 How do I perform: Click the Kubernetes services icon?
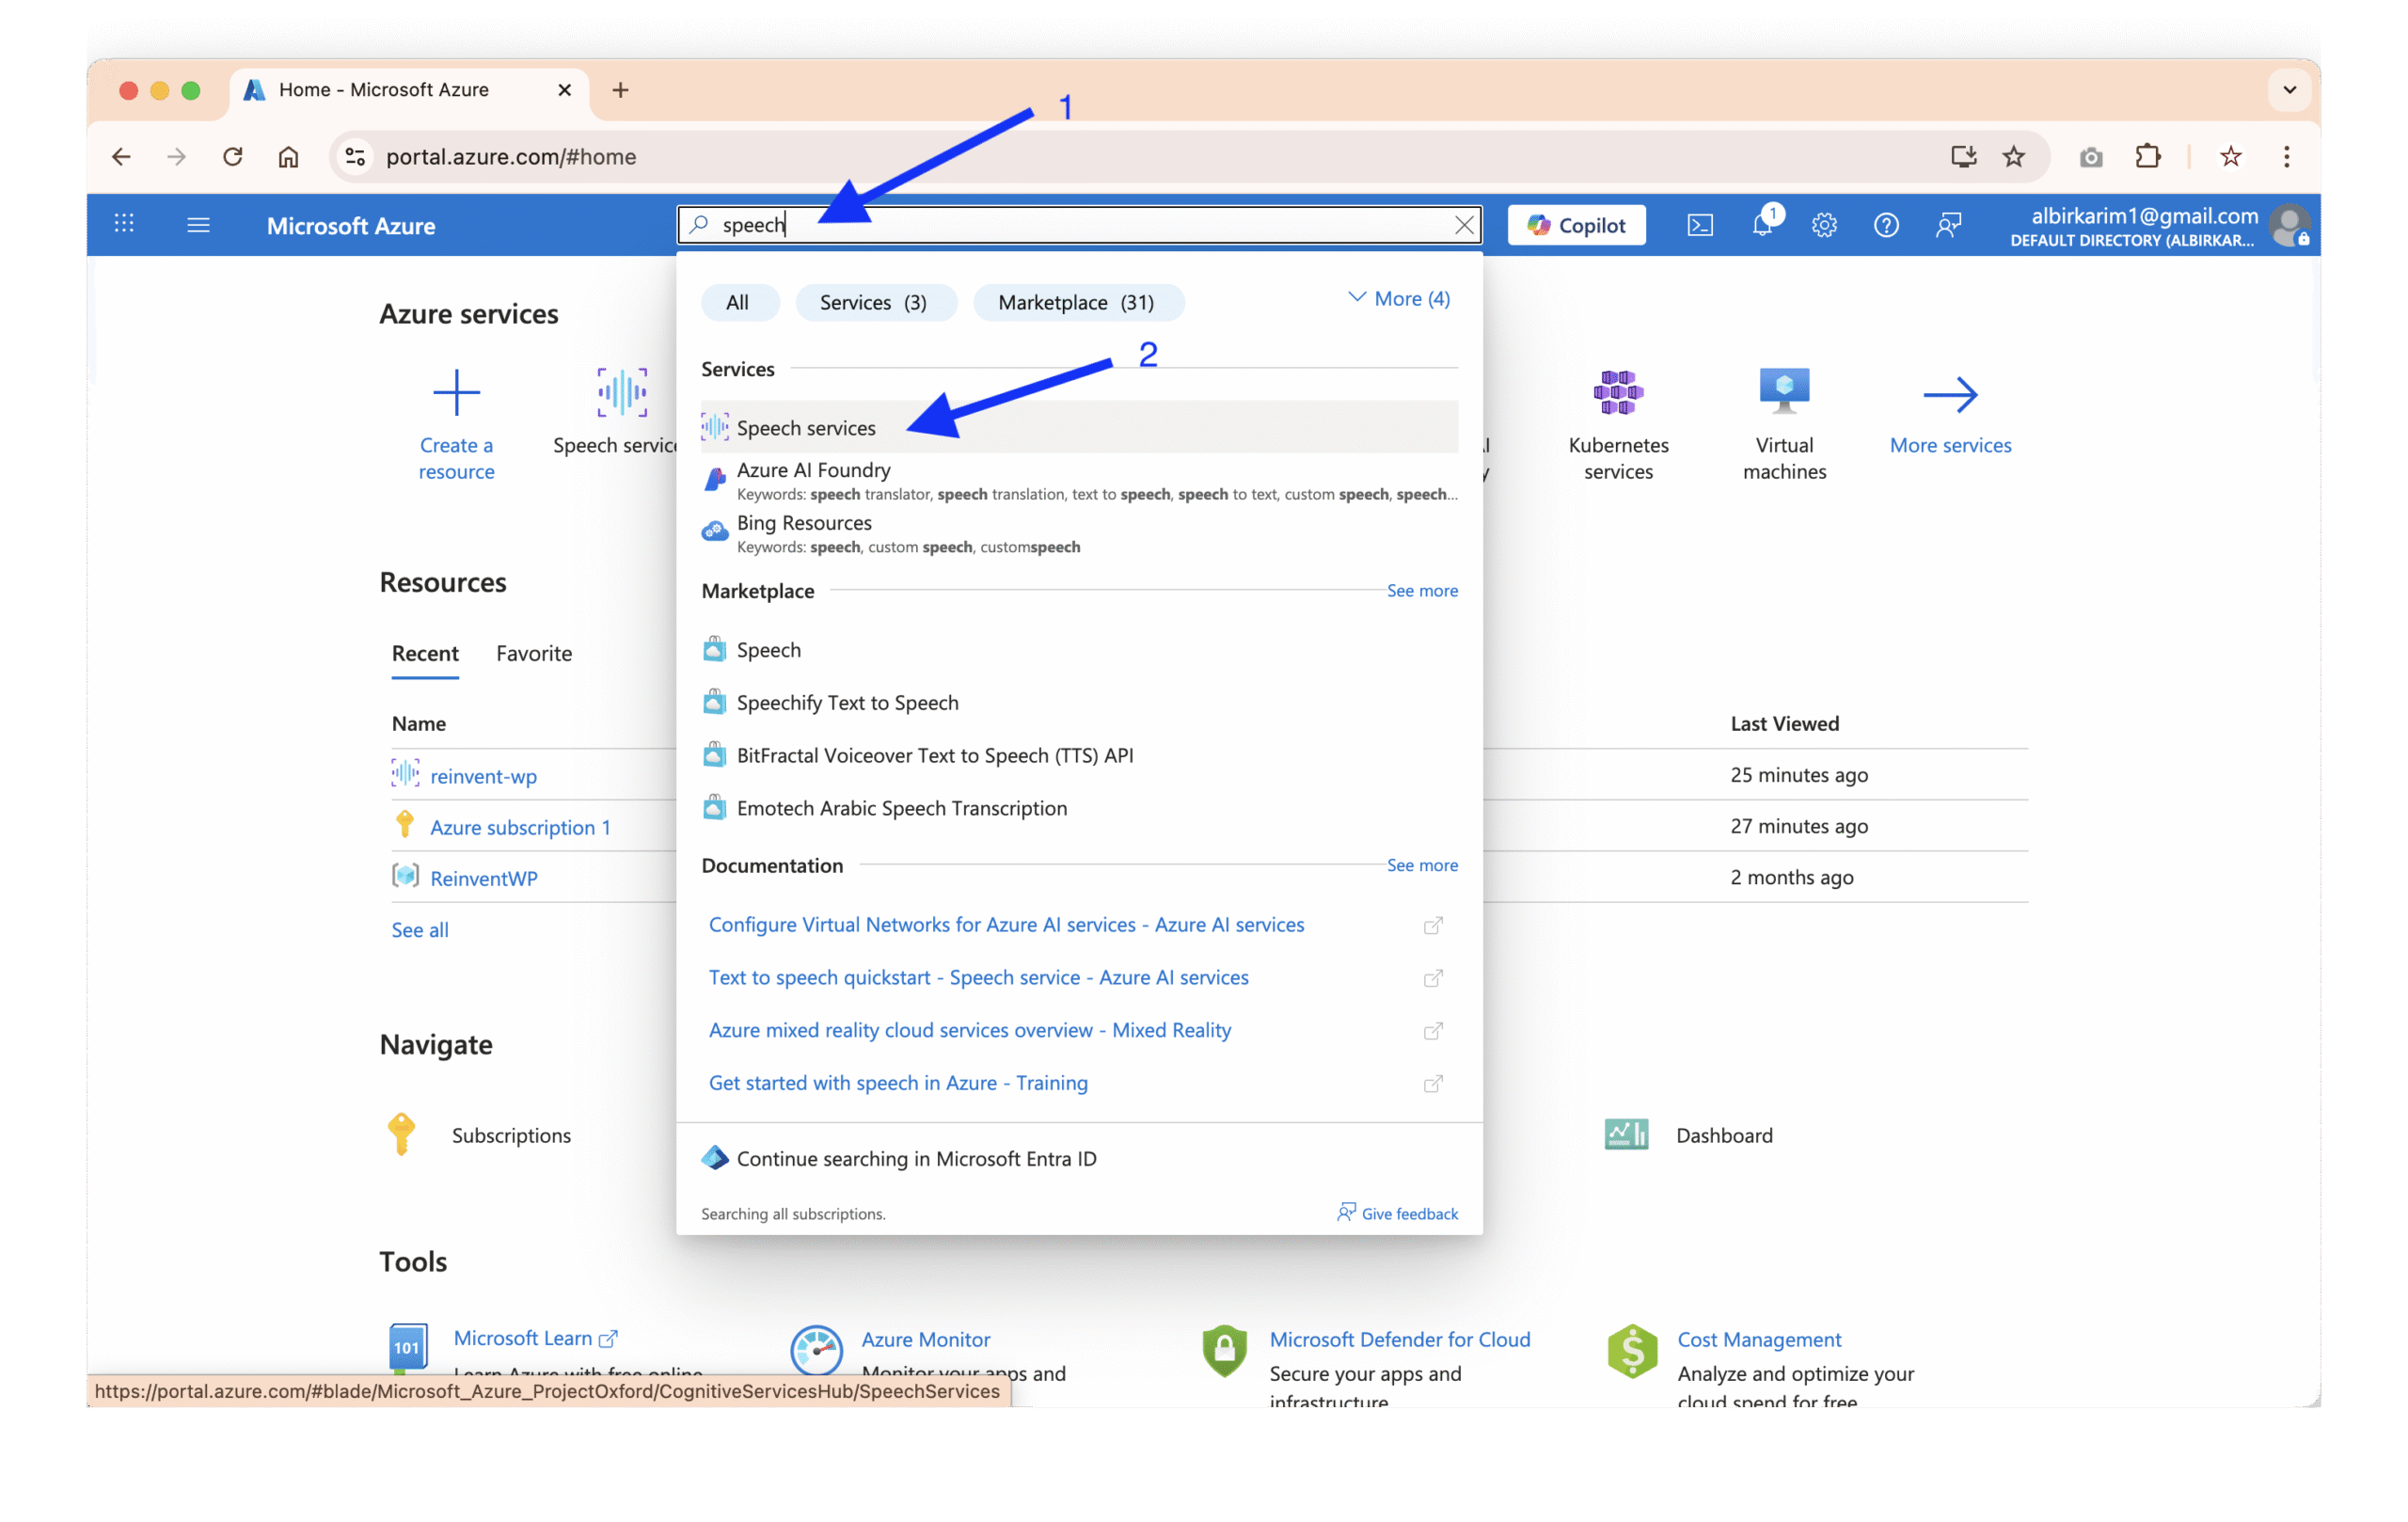1618,394
